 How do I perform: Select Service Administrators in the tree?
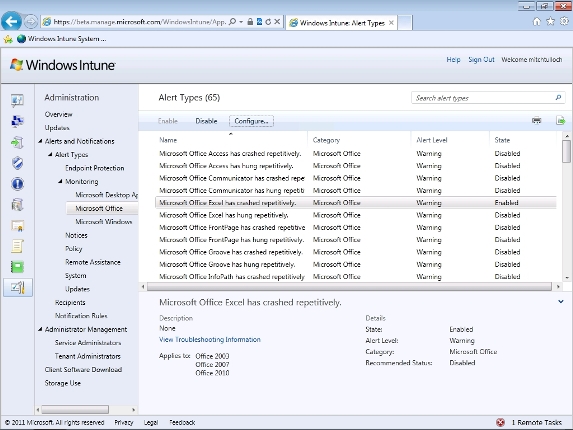coord(88,343)
